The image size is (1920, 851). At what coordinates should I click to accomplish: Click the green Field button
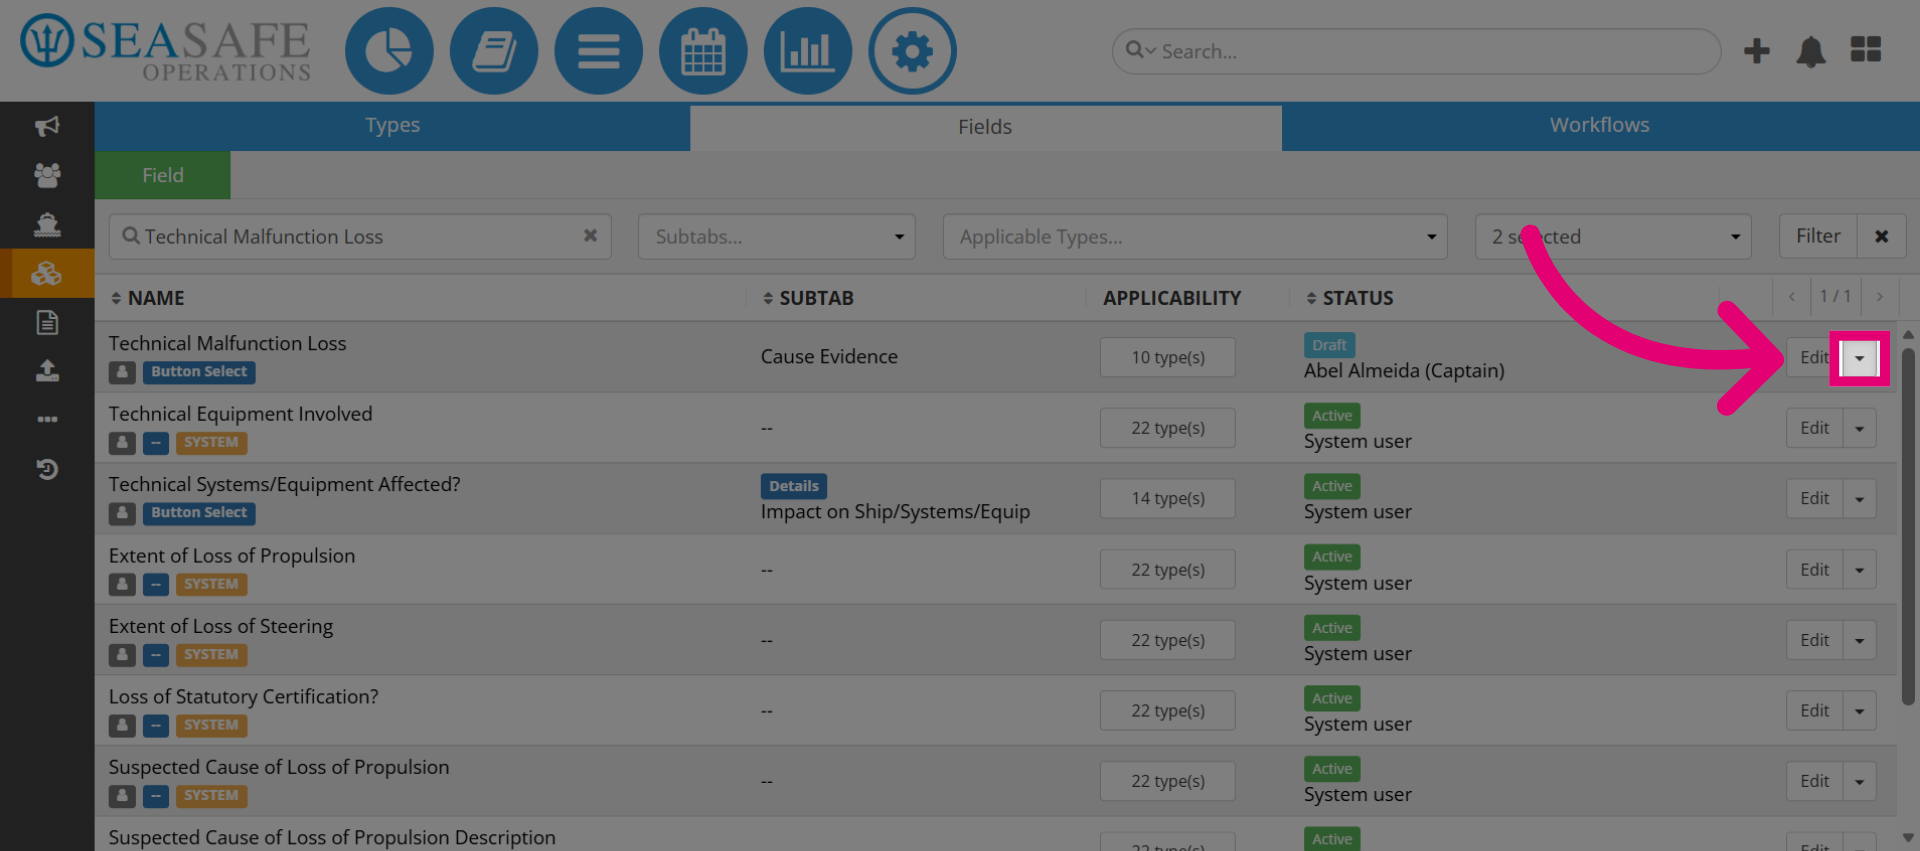163,175
